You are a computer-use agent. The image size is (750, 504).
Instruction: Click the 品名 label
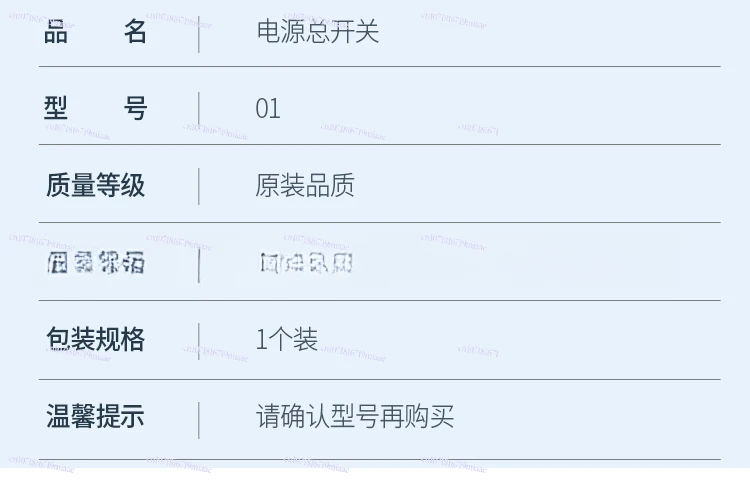[x=95, y=32]
